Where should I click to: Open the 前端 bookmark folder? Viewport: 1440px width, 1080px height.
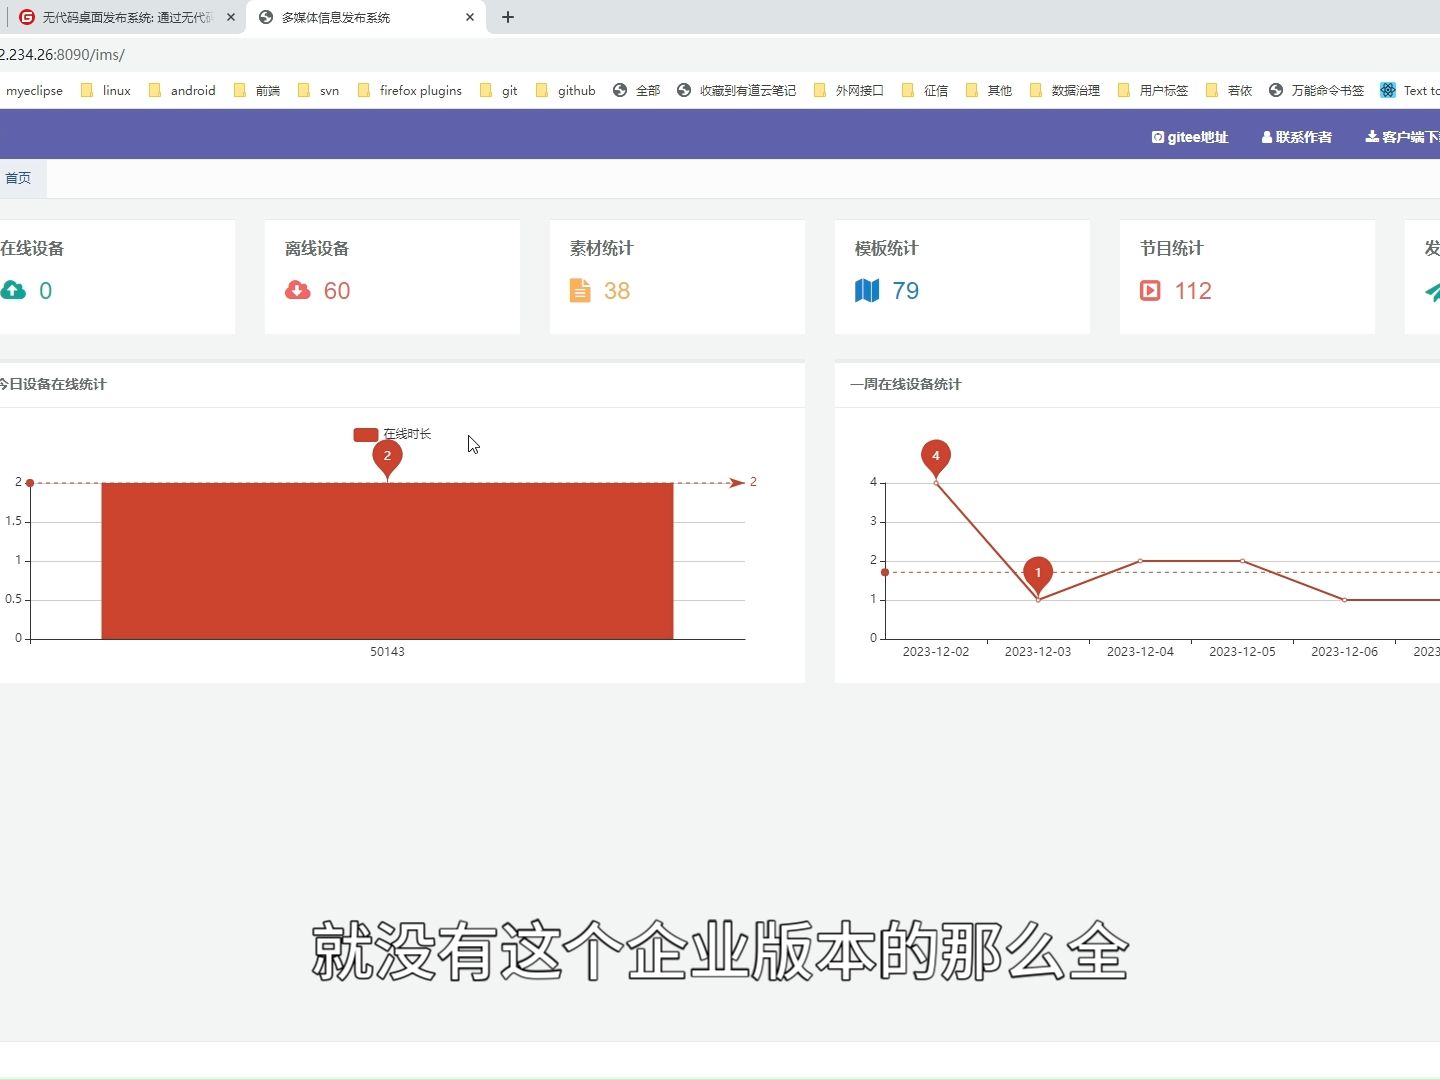click(257, 90)
